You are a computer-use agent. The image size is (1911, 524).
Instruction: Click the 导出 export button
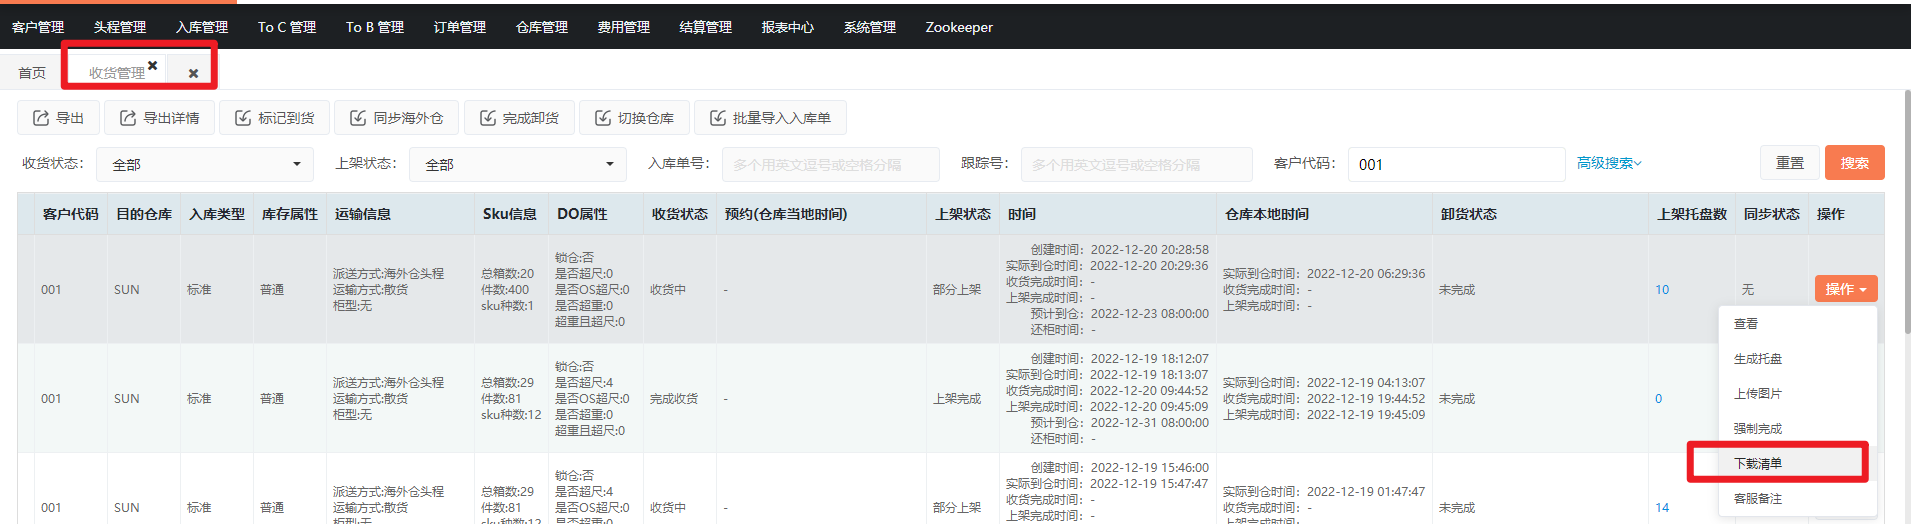(x=58, y=118)
